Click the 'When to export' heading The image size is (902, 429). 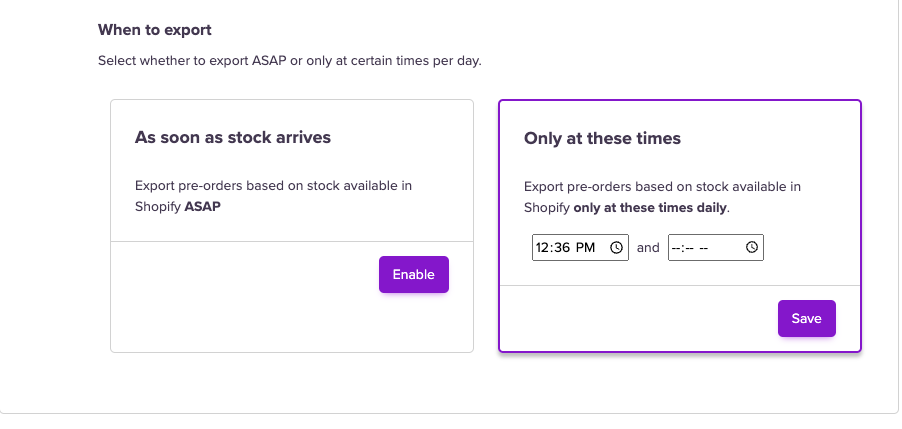click(154, 30)
